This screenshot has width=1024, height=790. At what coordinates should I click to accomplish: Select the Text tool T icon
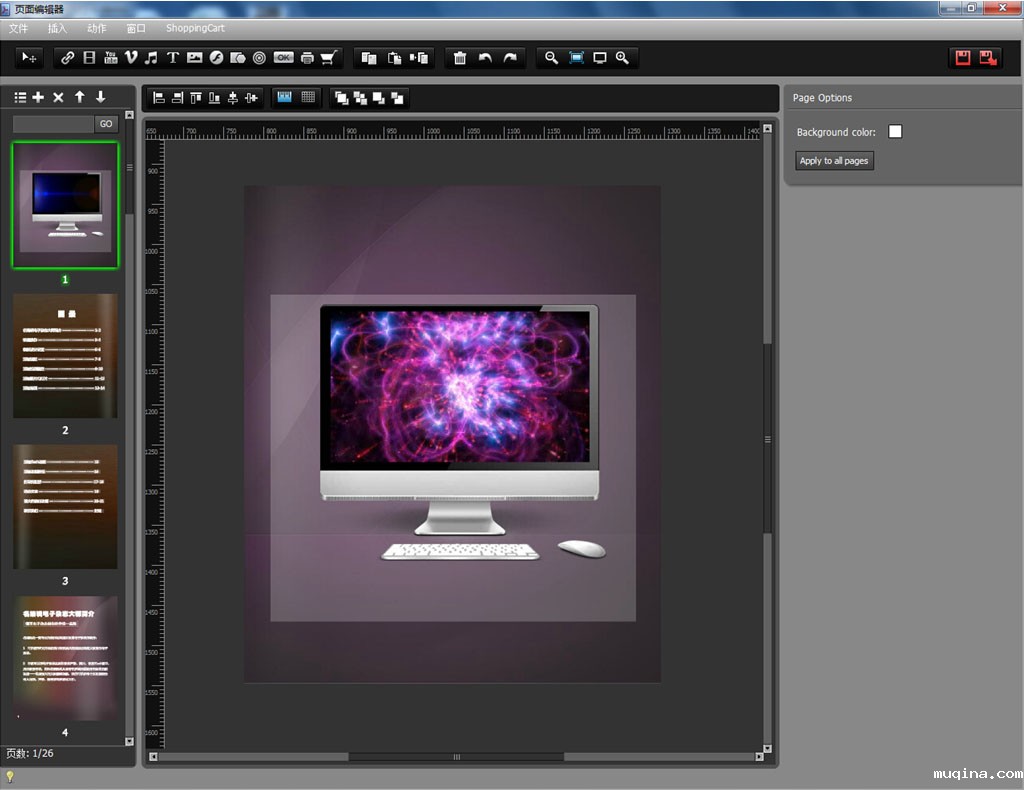(x=173, y=58)
